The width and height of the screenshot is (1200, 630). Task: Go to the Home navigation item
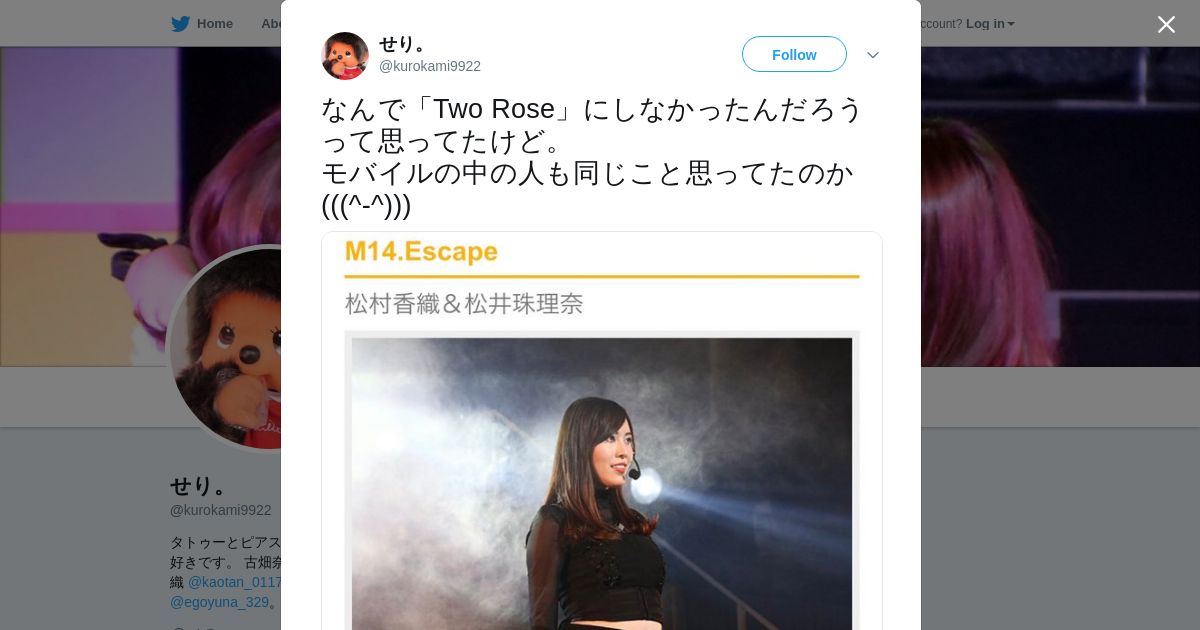point(202,24)
